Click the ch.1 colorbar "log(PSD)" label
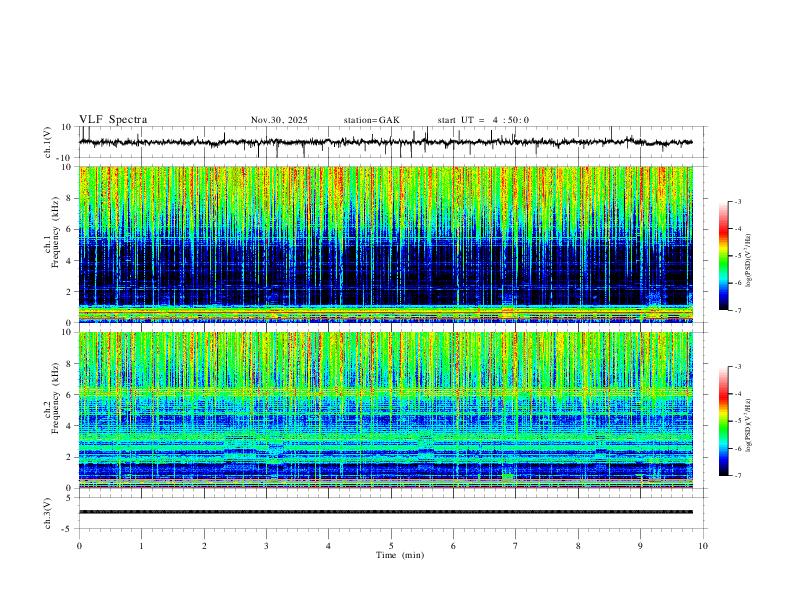This screenshot has width=792, height=612. [749, 260]
